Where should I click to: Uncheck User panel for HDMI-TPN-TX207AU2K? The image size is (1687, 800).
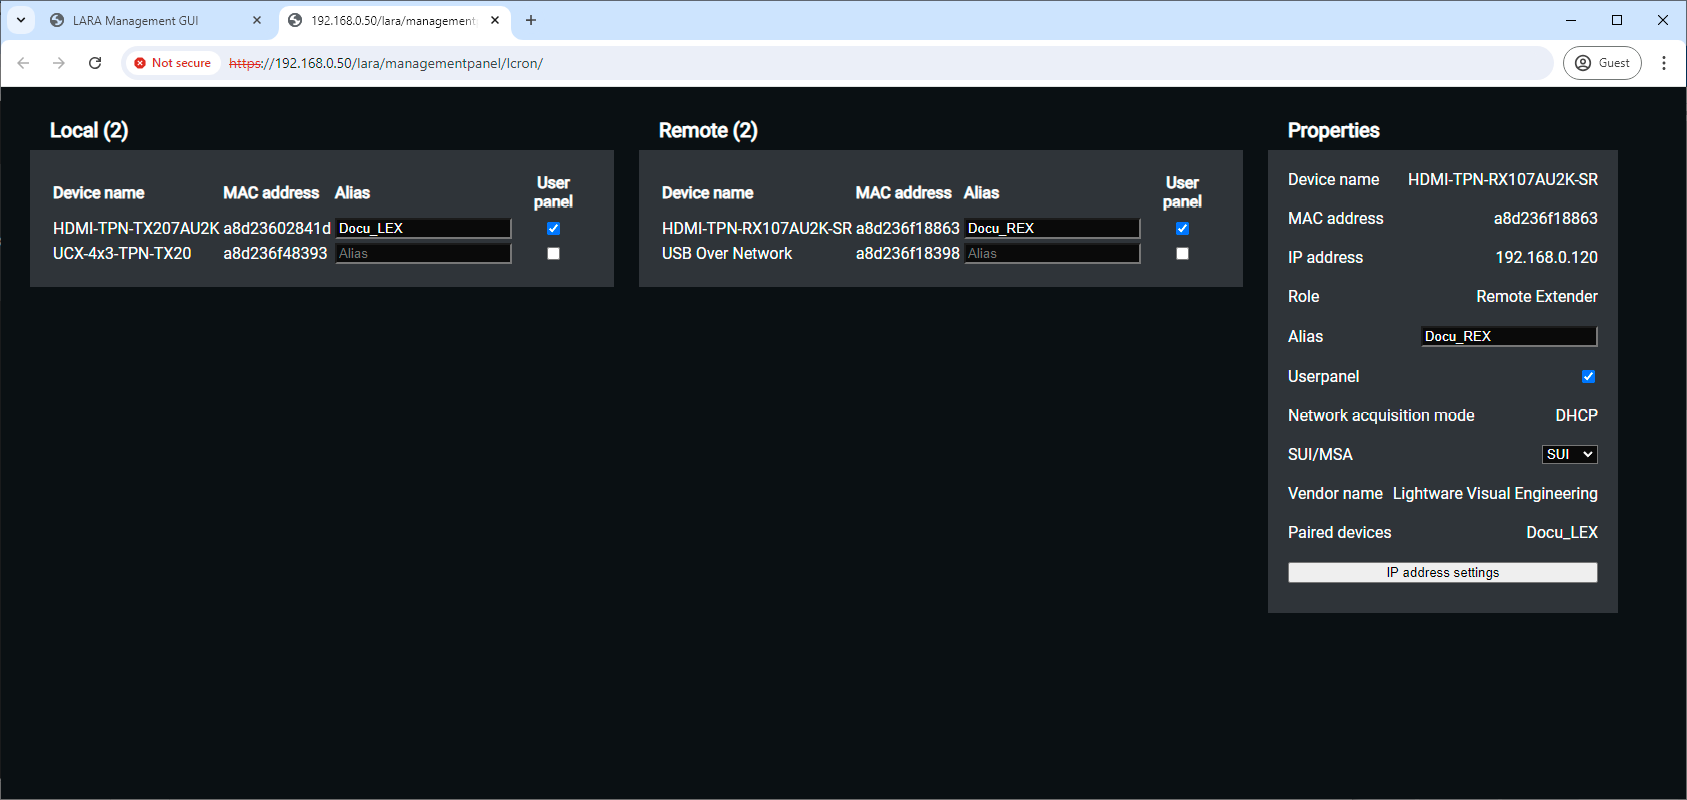[x=553, y=229]
